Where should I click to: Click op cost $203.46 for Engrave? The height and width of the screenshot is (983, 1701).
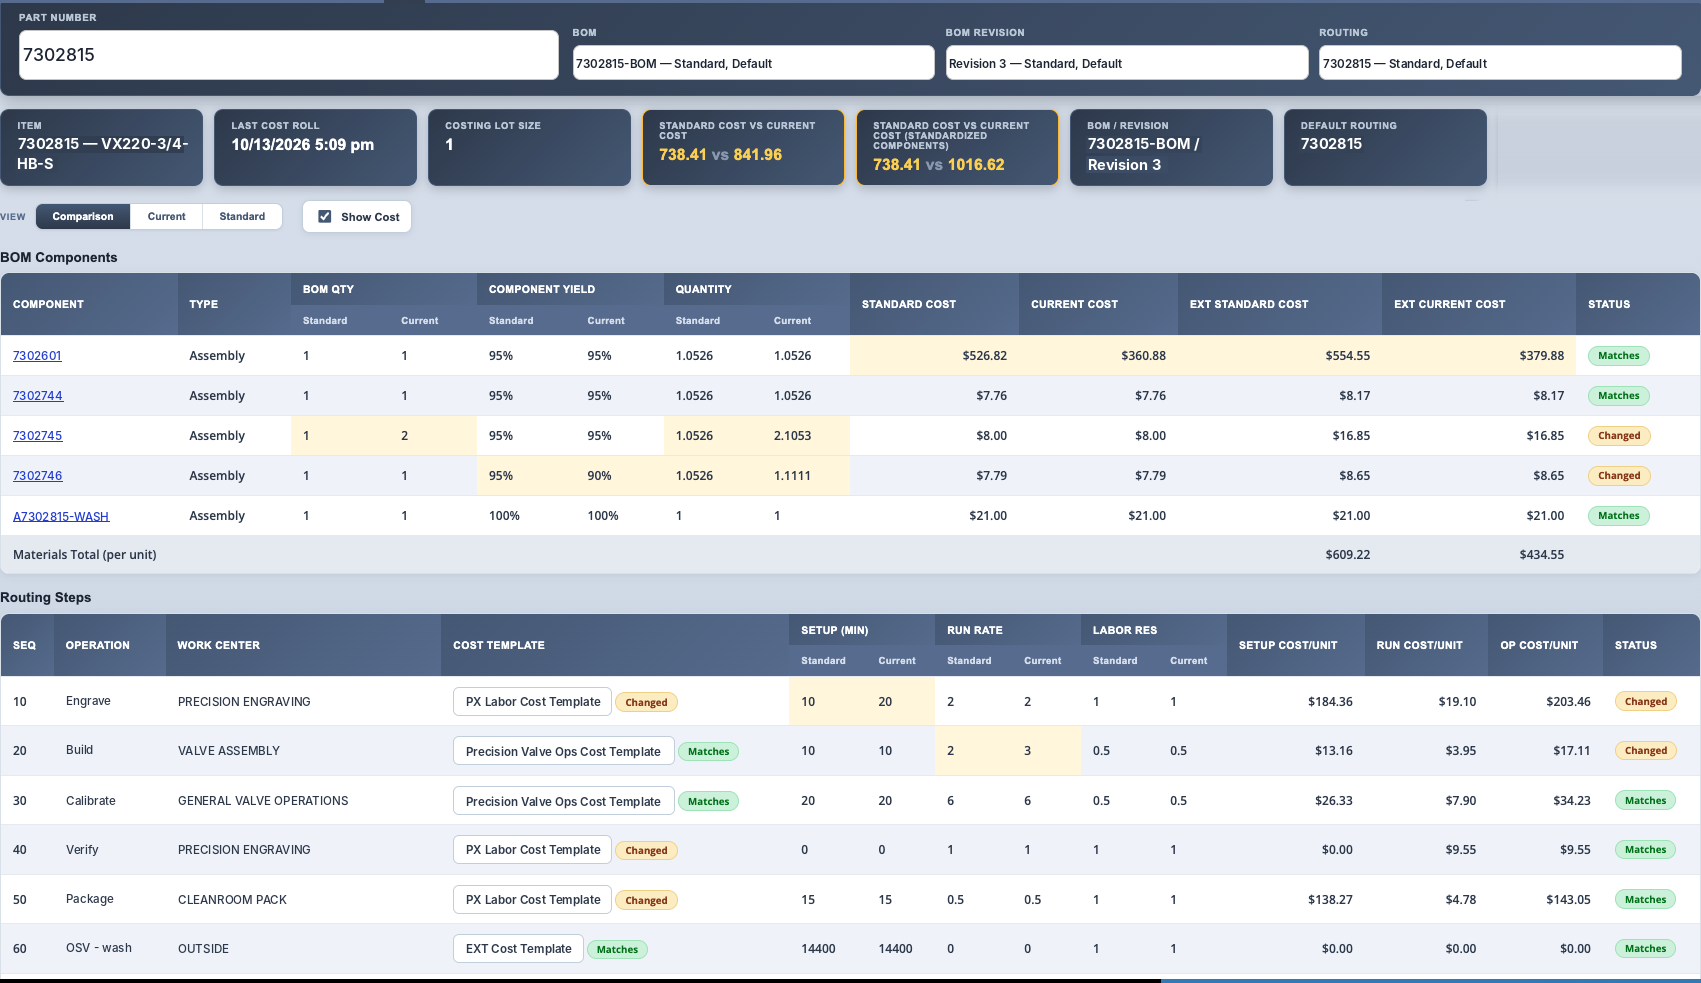click(x=1567, y=702)
